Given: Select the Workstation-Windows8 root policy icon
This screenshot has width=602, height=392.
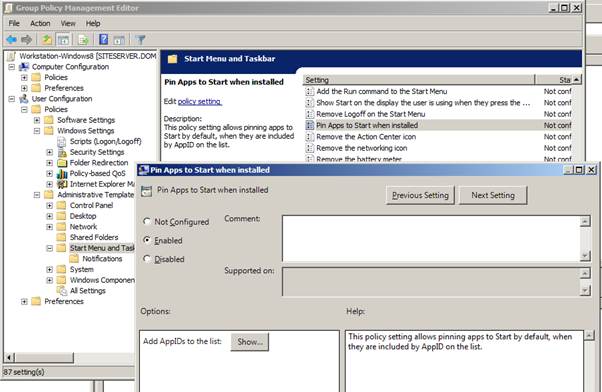Looking at the screenshot, I should [x=12, y=56].
